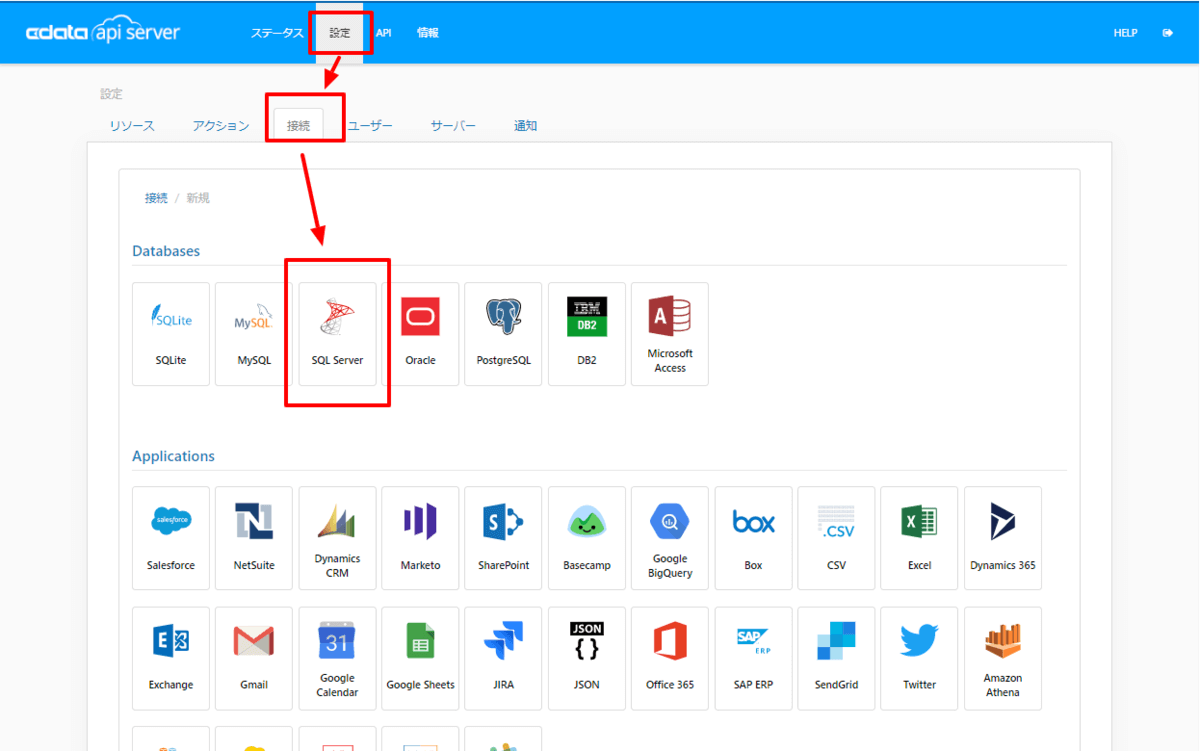Open the HELP link
This screenshot has height=751, width=1200.
(x=1125, y=33)
